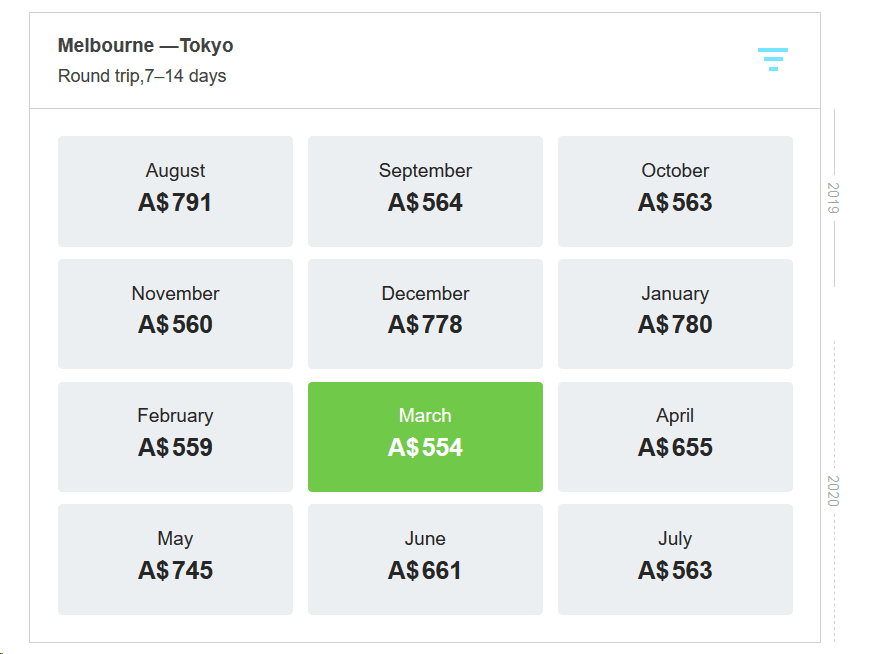The height and width of the screenshot is (654, 871).
Task: Click the Melbourne—Tokyo route heading
Action: click(x=145, y=44)
